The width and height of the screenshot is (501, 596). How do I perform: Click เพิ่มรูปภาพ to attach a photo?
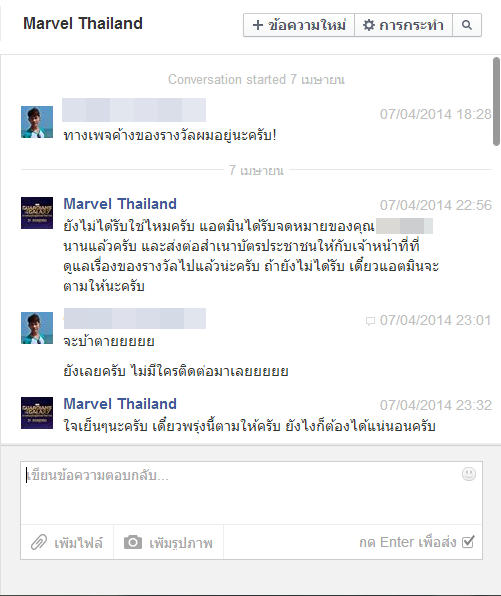(x=168, y=542)
